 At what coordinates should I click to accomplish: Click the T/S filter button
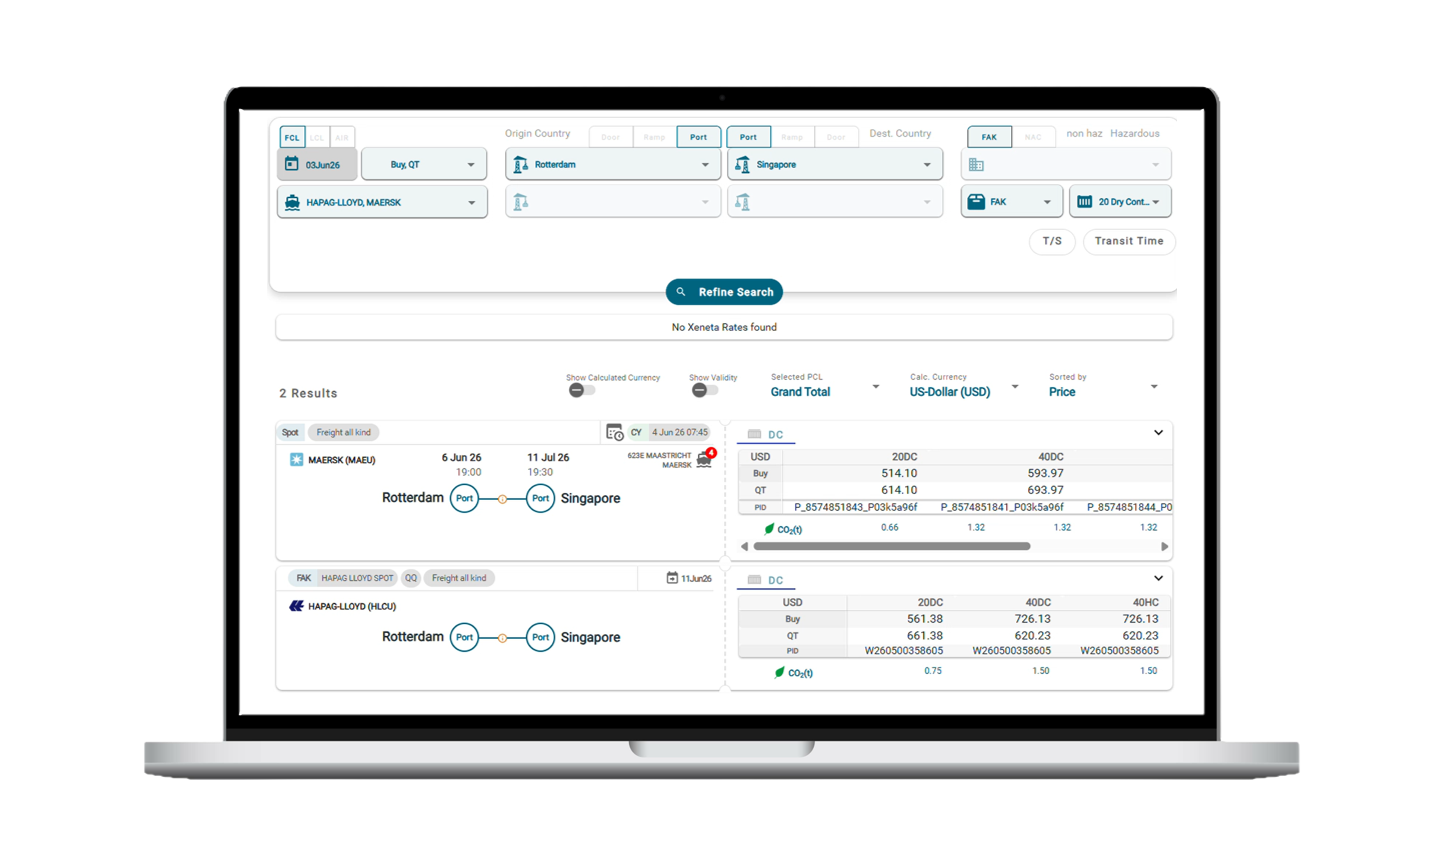pyautogui.click(x=1052, y=241)
